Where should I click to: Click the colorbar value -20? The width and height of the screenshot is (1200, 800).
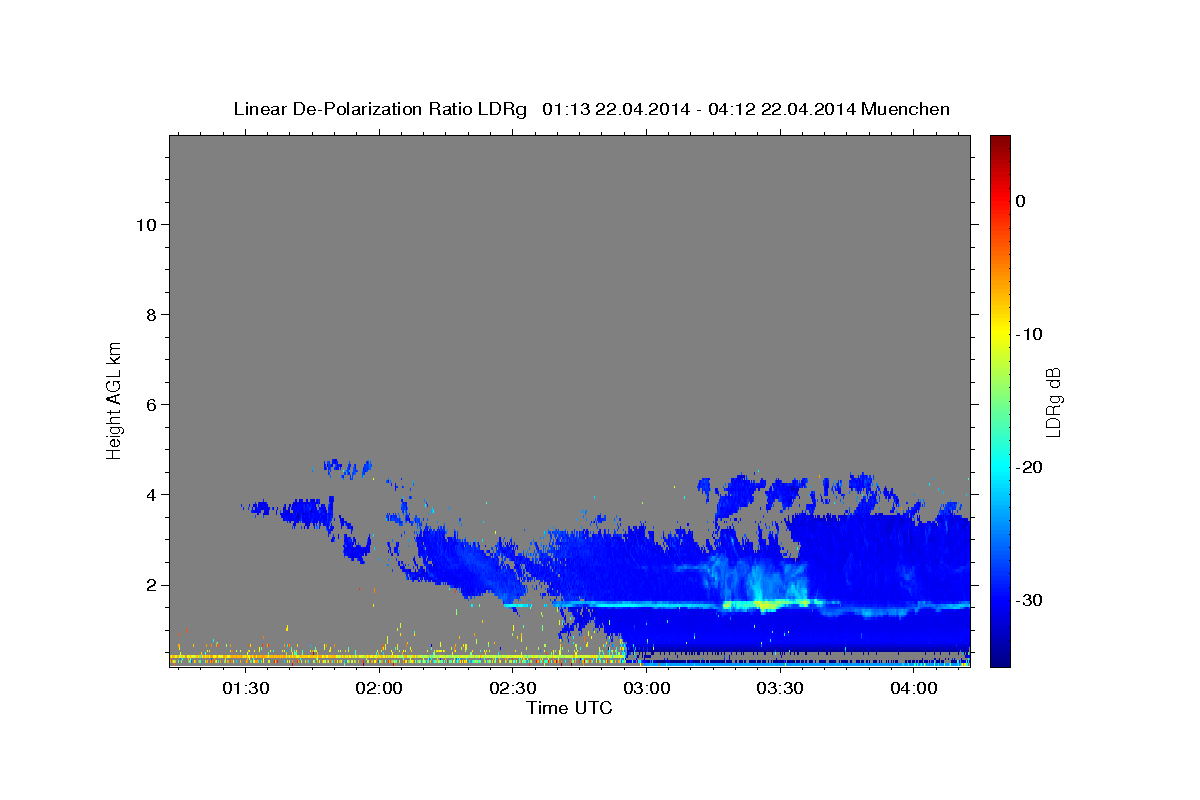point(1028,467)
